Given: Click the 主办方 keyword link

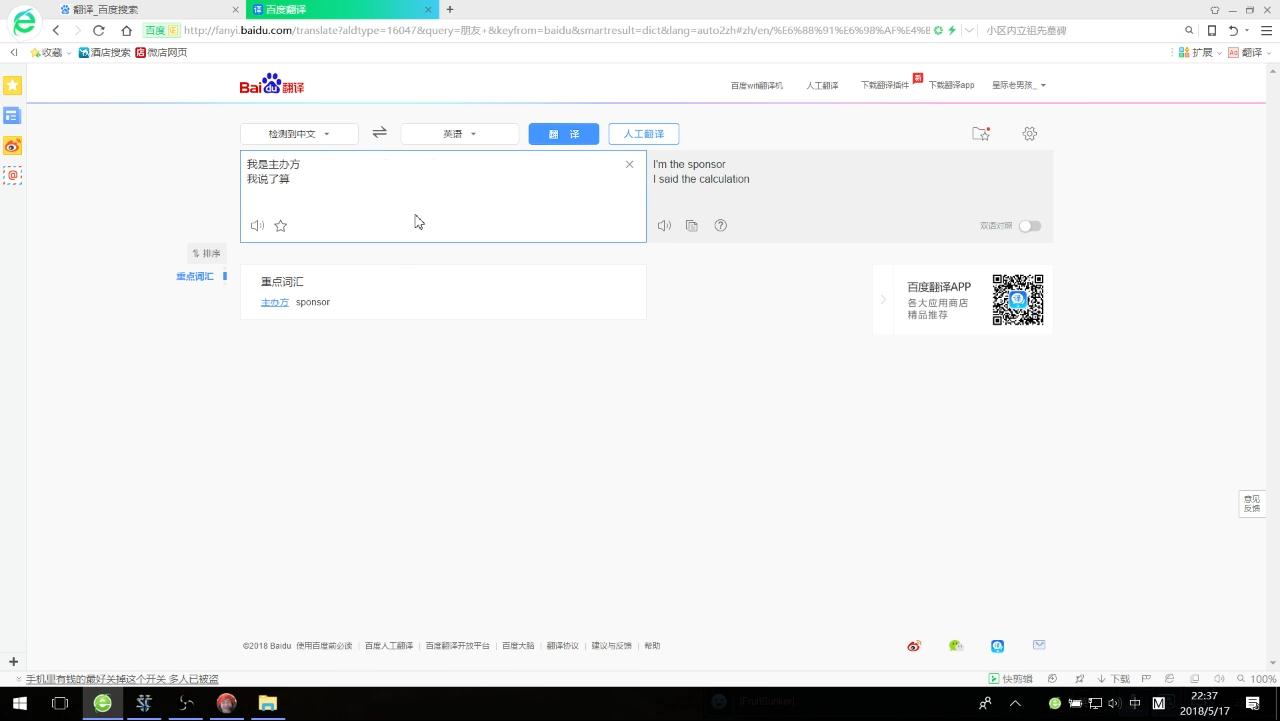Looking at the screenshot, I should coord(274,302).
